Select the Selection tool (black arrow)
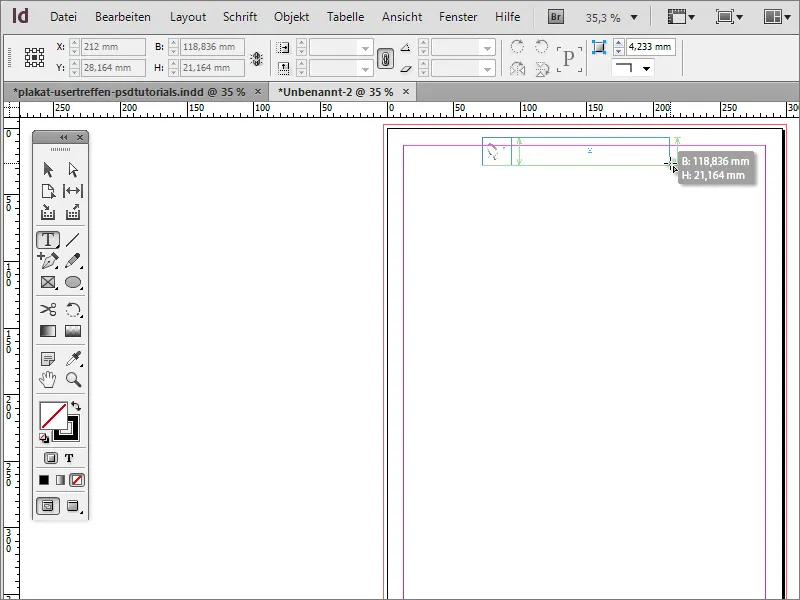The image size is (800, 600). (x=48, y=169)
